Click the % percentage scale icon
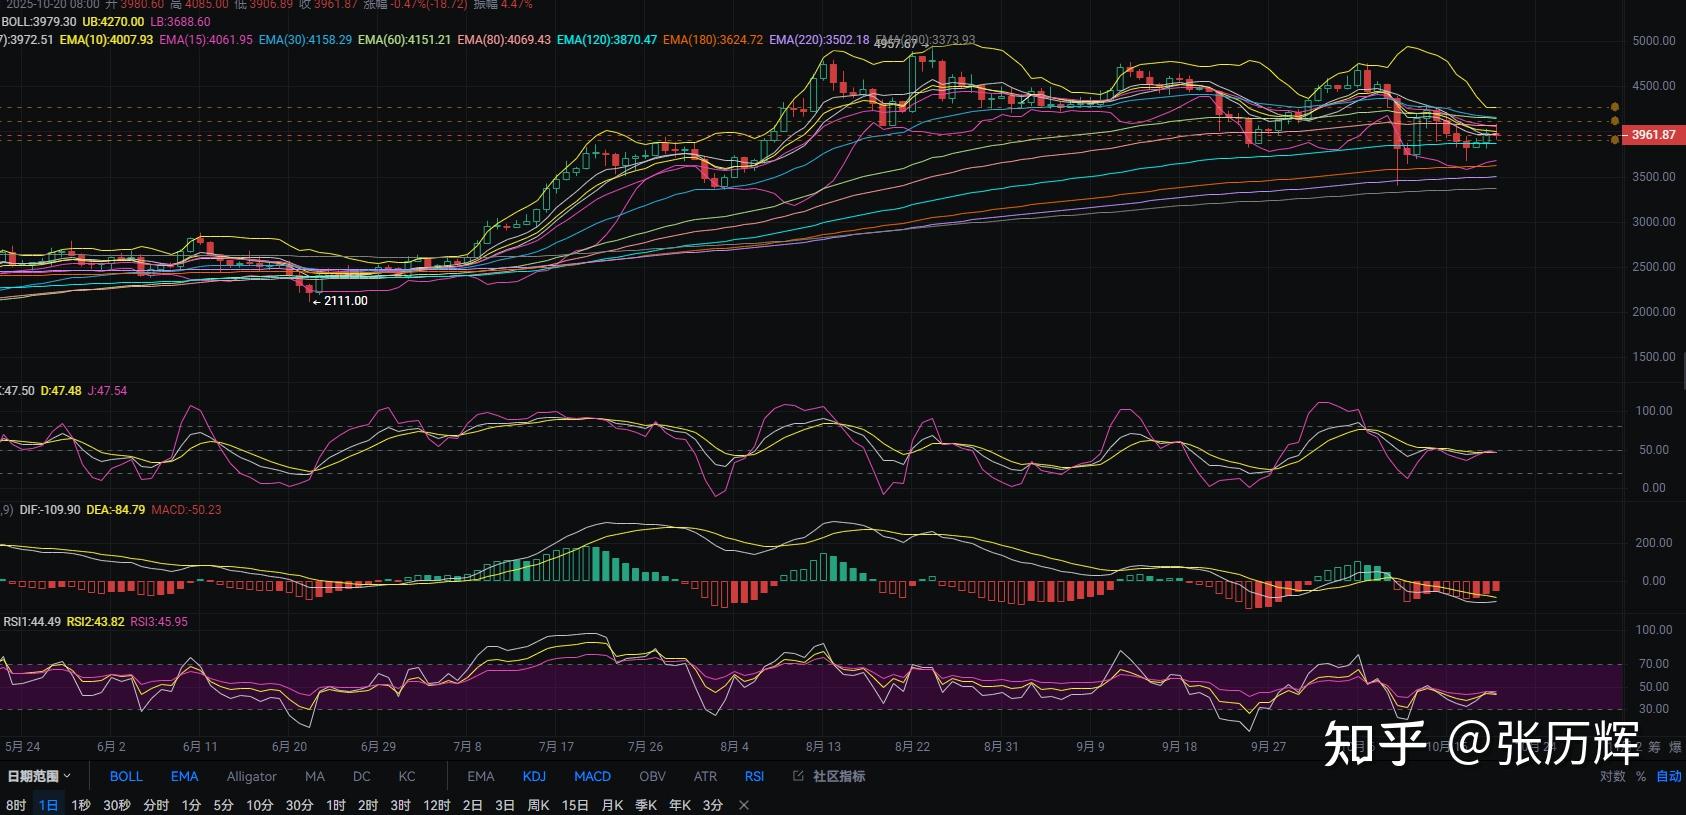The image size is (1686, 815). tap(1641, 776)
